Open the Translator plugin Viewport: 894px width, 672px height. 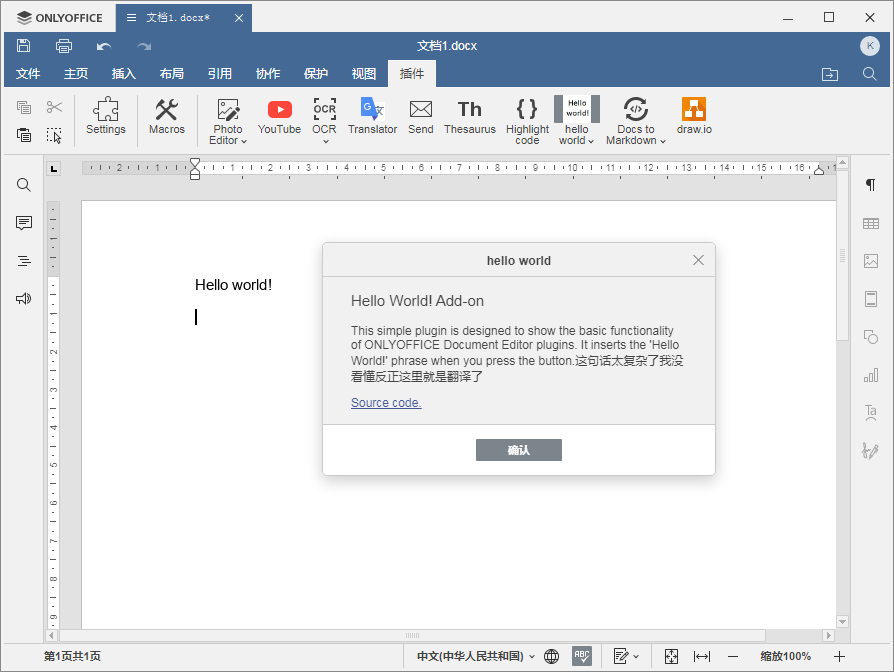372,116
